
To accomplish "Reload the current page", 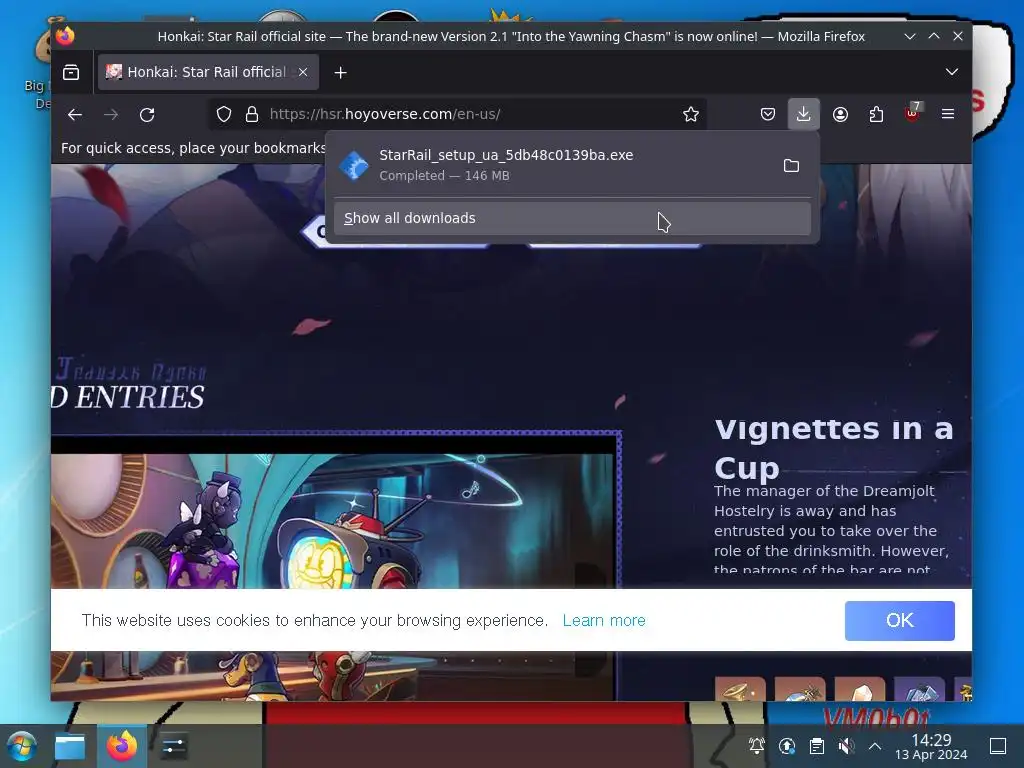I will [147, 114].
